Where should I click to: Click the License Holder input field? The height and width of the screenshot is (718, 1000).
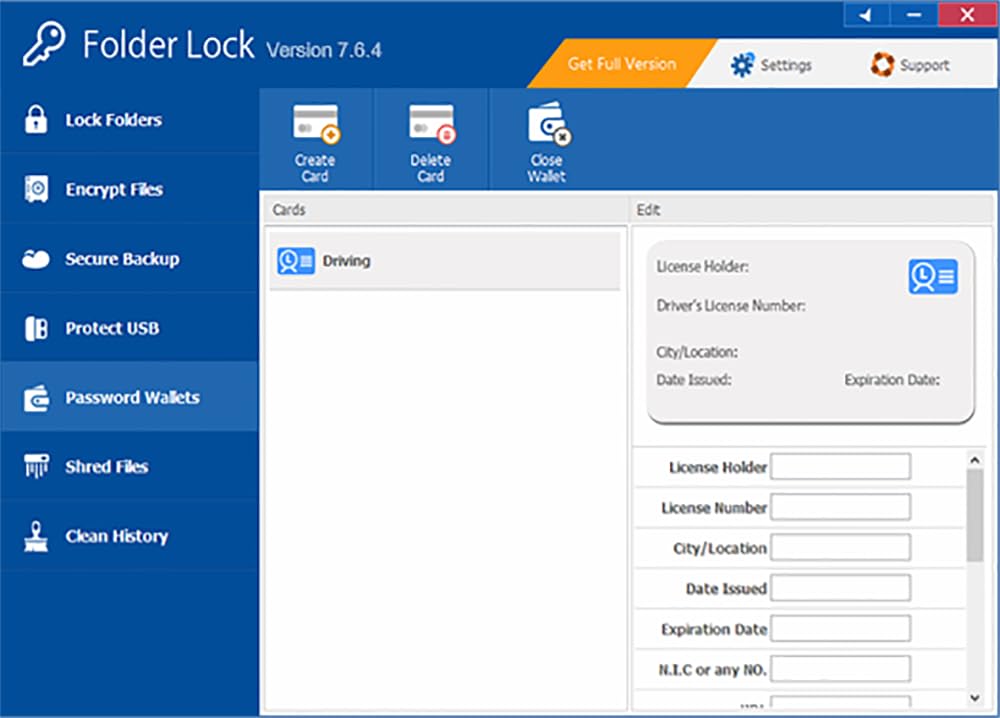point(840,467)
